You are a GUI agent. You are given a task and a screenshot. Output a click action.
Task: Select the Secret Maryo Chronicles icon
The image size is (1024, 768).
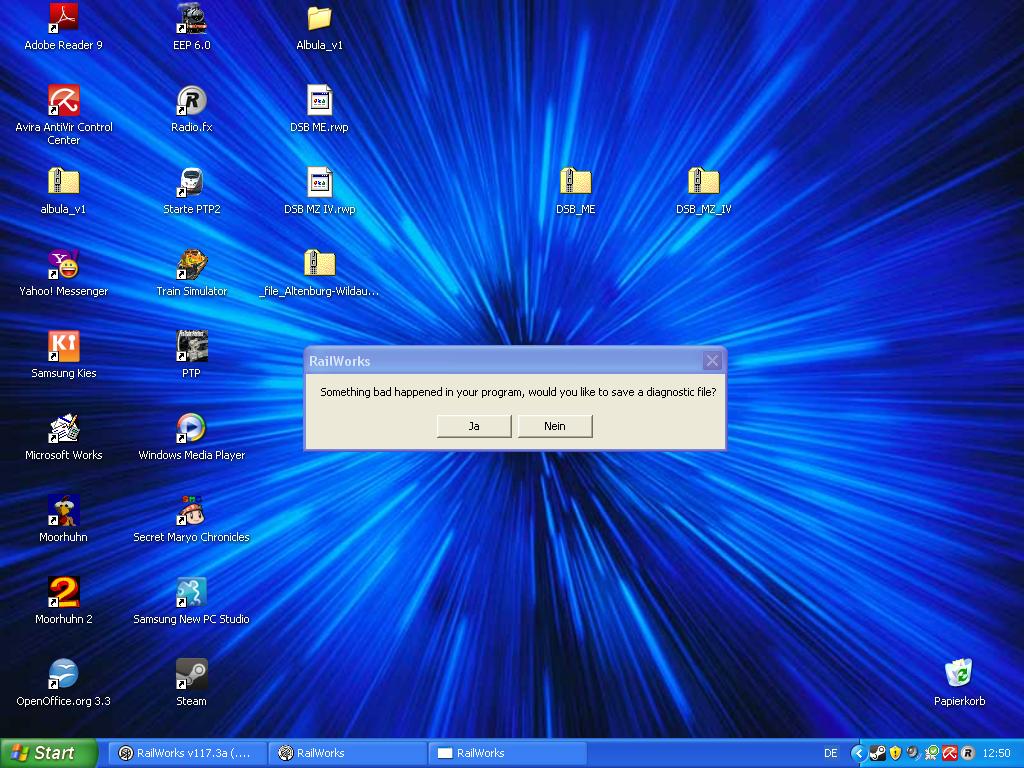191,519
